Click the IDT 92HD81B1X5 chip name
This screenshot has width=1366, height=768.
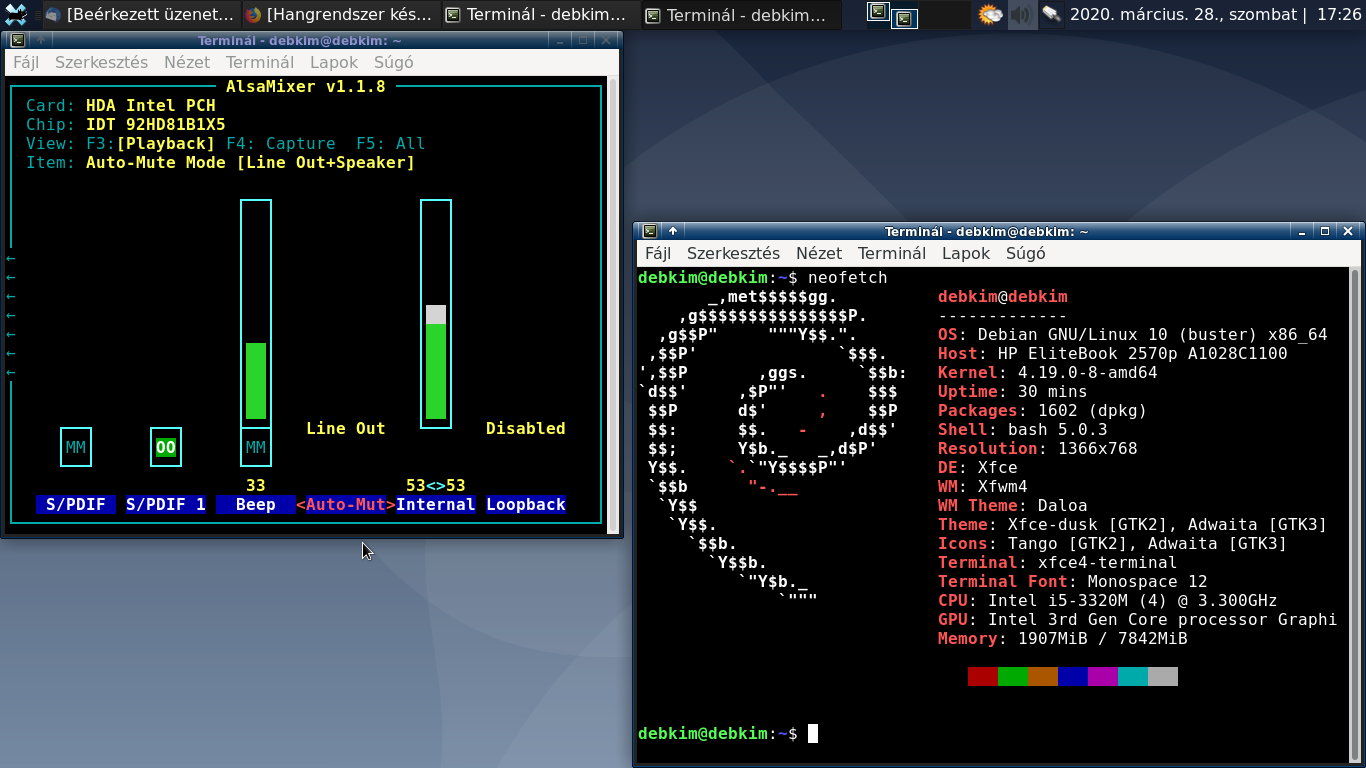point(156,124)
